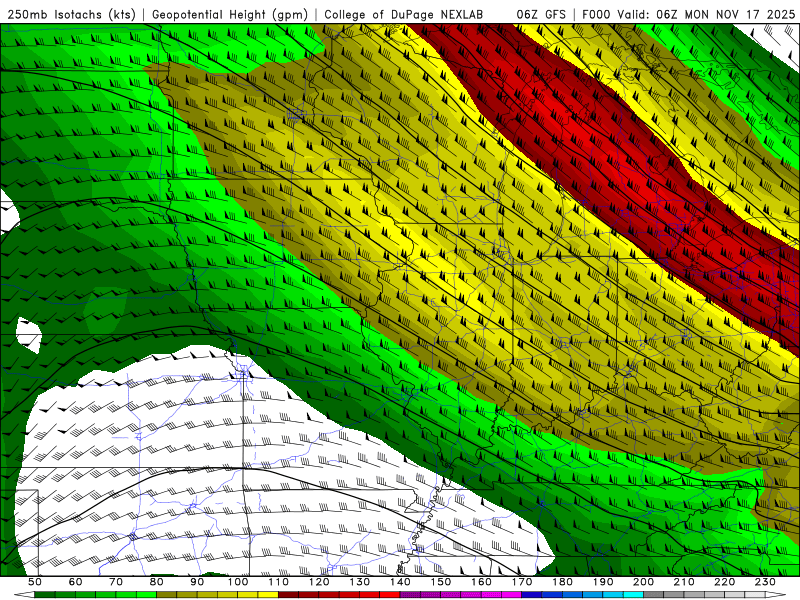This screenshot has width=800, height=600.
Task: Click the 'Geopotential Height (gpm)' header label
Action: pyautogui.click(x=230, y=14)
